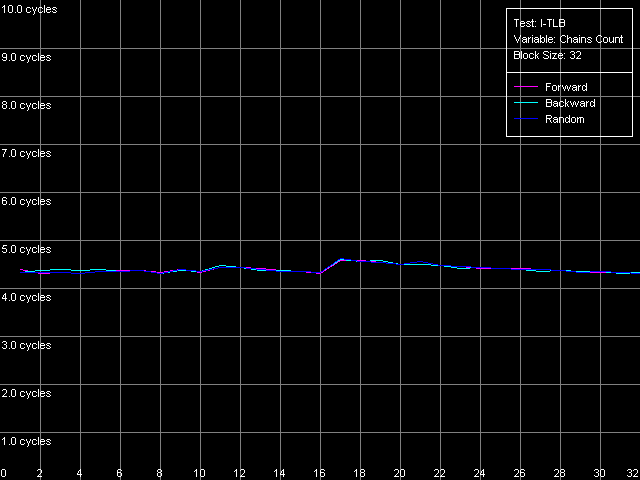Click the 5.0 cycles axis label

pos(26,249)
